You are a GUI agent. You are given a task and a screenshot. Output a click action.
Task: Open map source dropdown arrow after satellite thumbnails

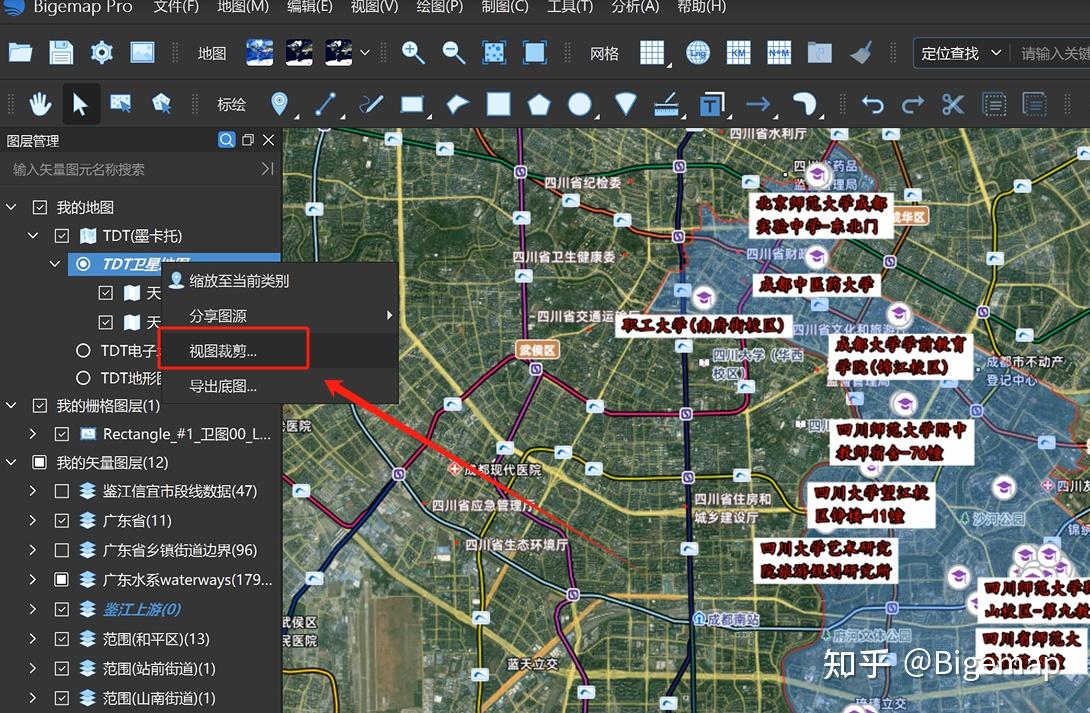(365, 53)
